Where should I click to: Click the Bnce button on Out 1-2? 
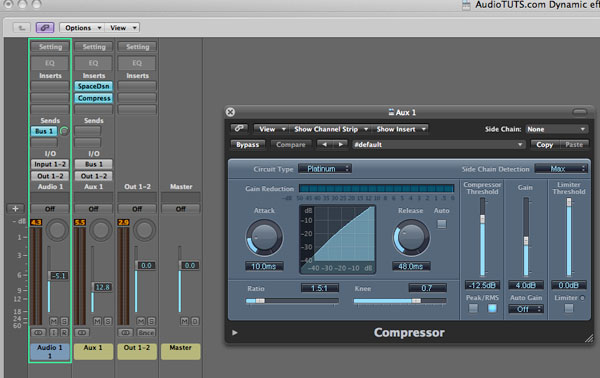146,332
